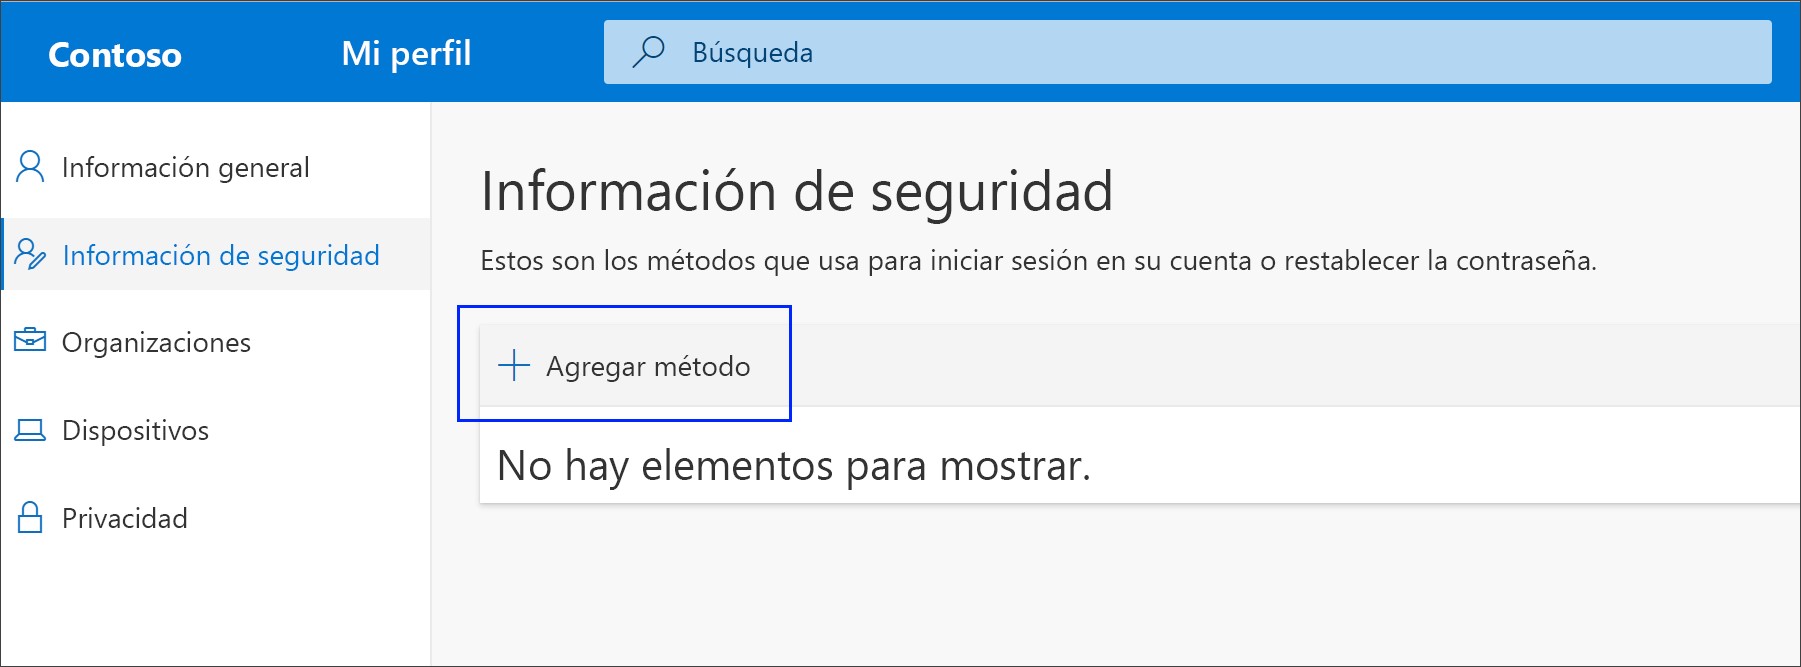Click the Mi perfil header link

pyautogui.click(x=406, y=53)
